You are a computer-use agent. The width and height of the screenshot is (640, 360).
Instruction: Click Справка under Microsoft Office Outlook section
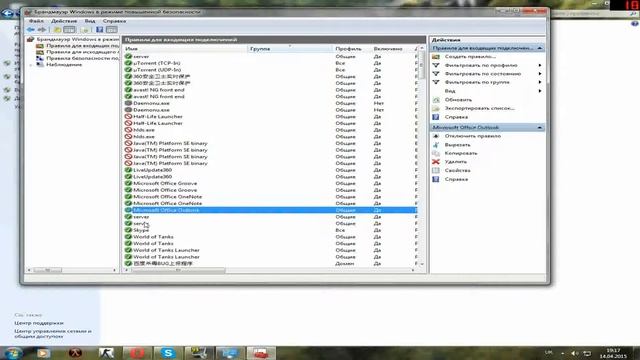[x=456, y=180]
